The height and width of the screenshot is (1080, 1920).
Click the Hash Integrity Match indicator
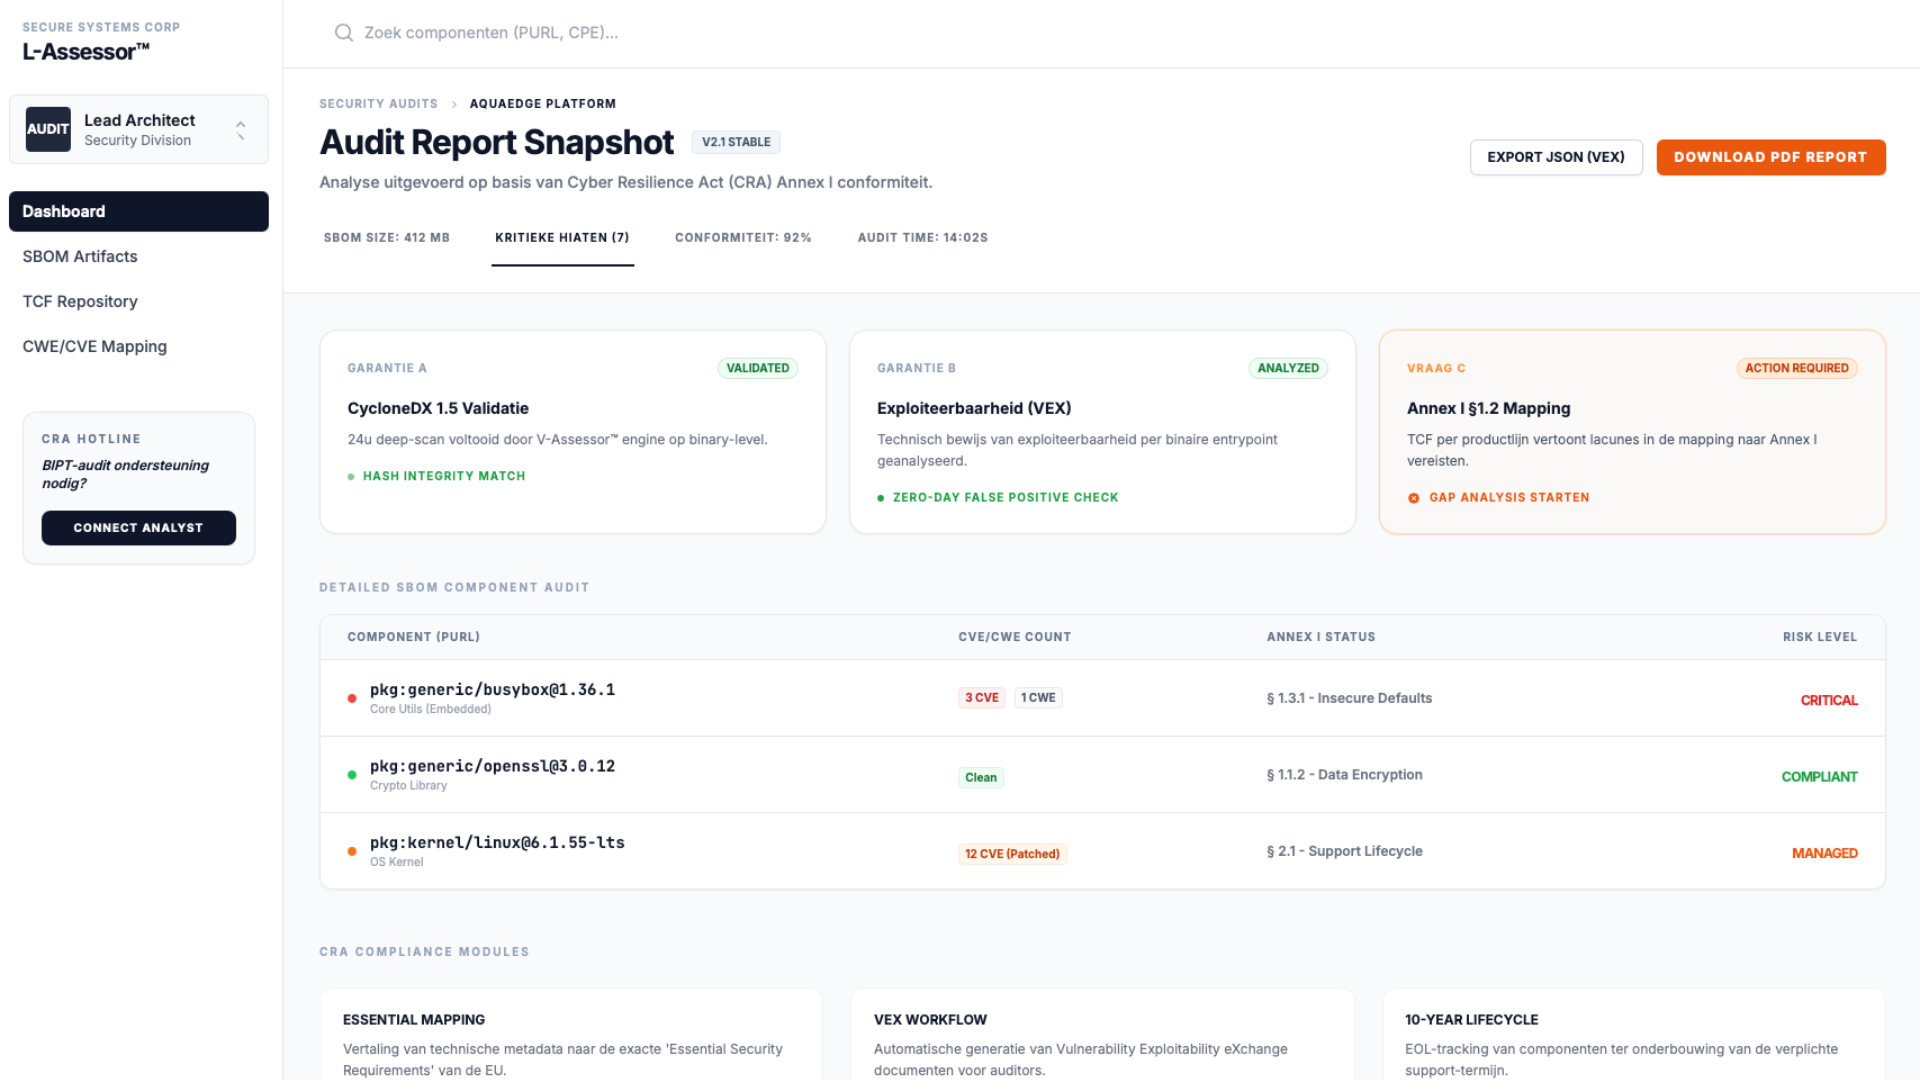click(436, 476)
